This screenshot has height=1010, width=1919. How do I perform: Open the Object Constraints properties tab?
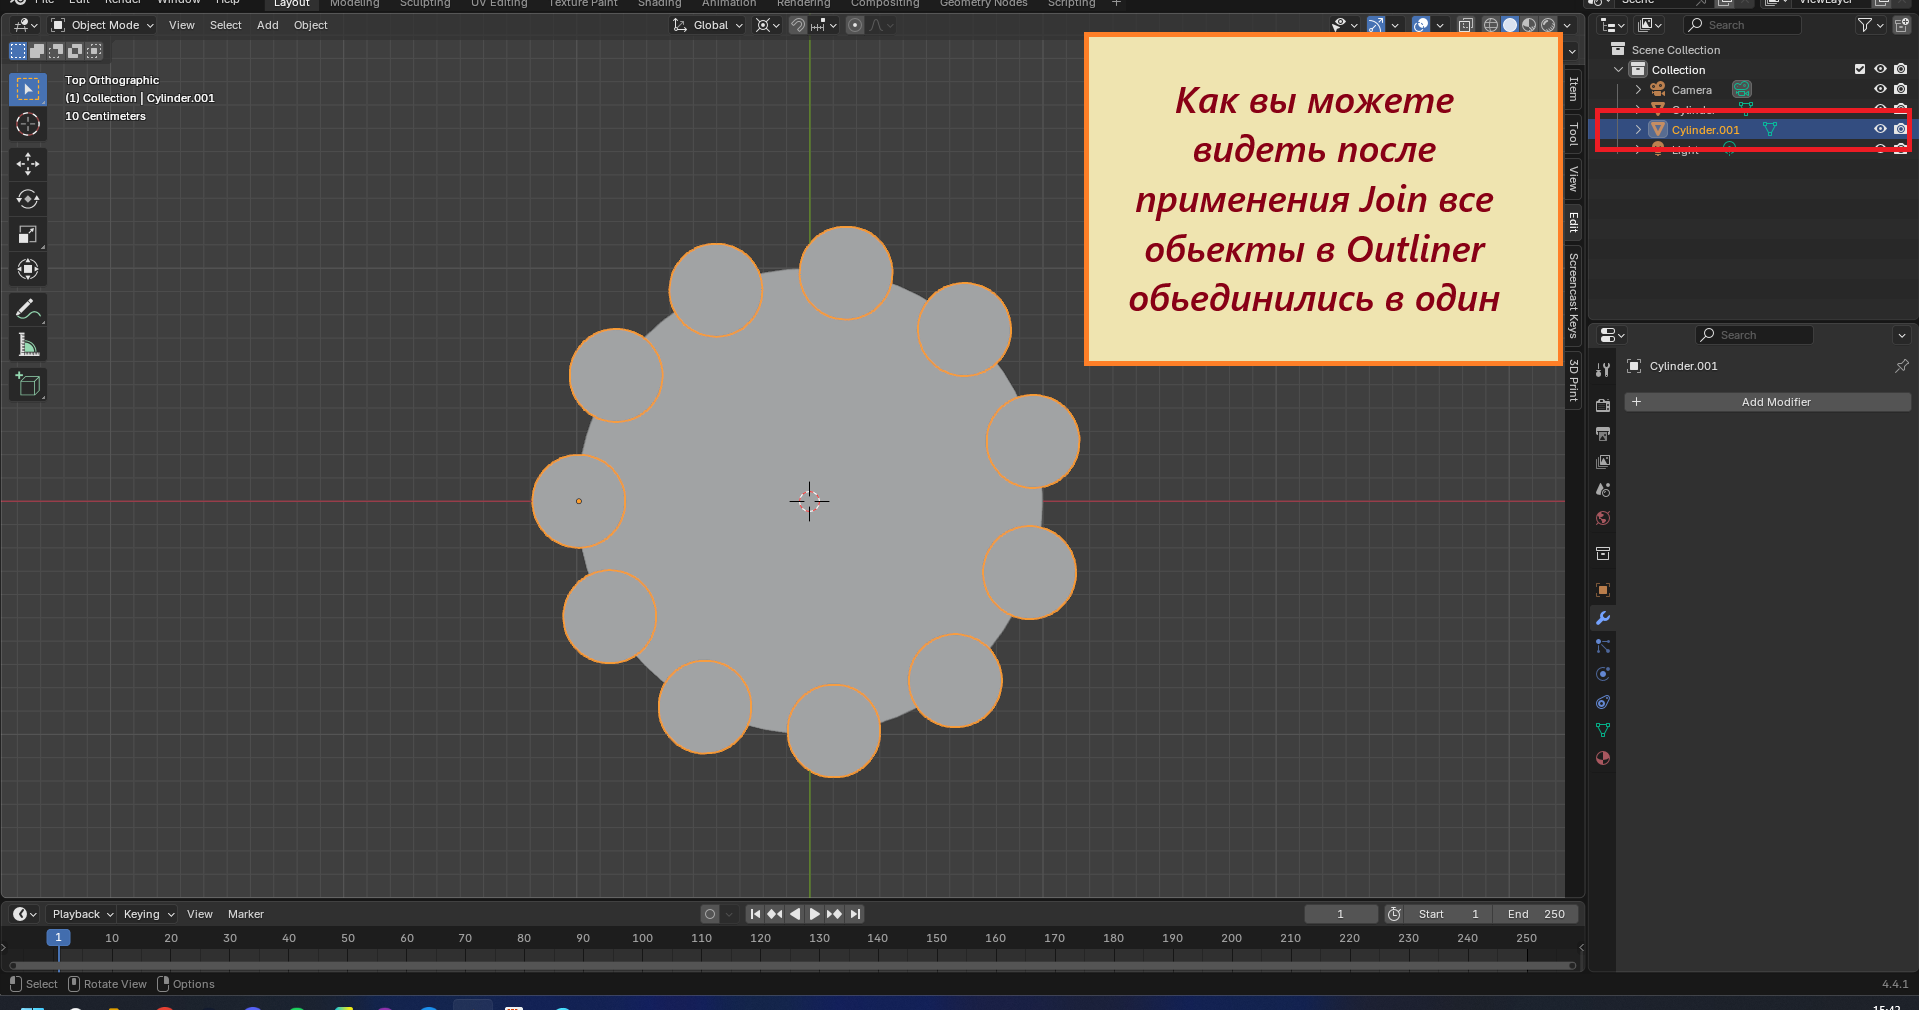1603,702
